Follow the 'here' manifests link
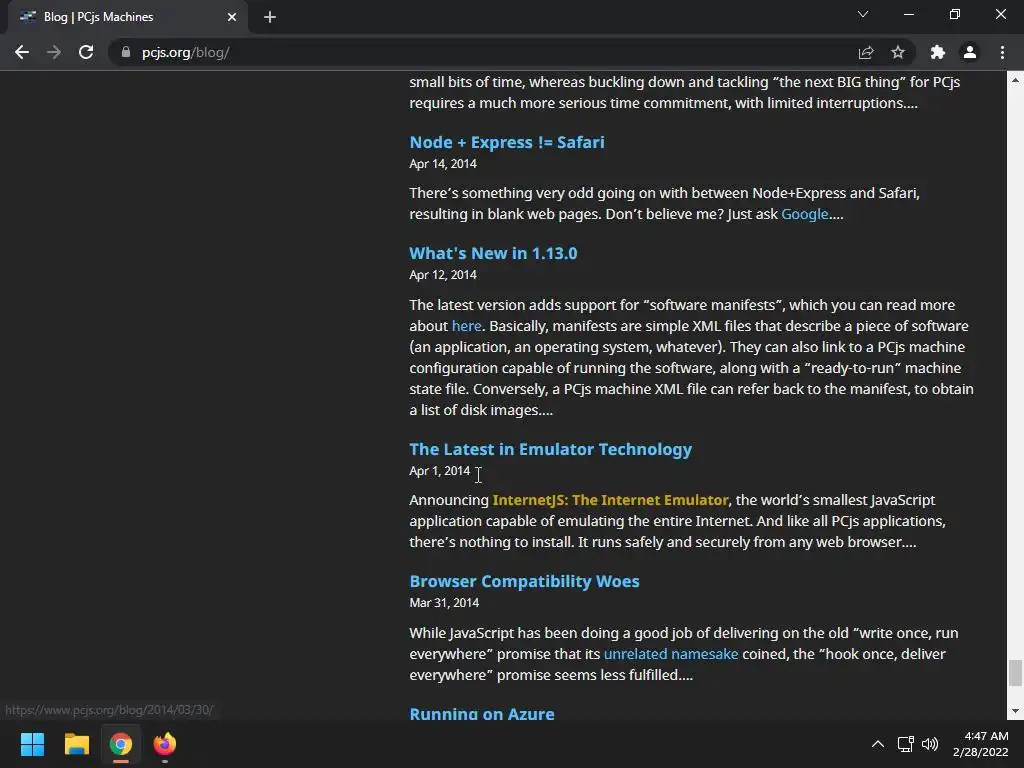The width and height of the screenshot is (1024, 768). click(466, 326)
